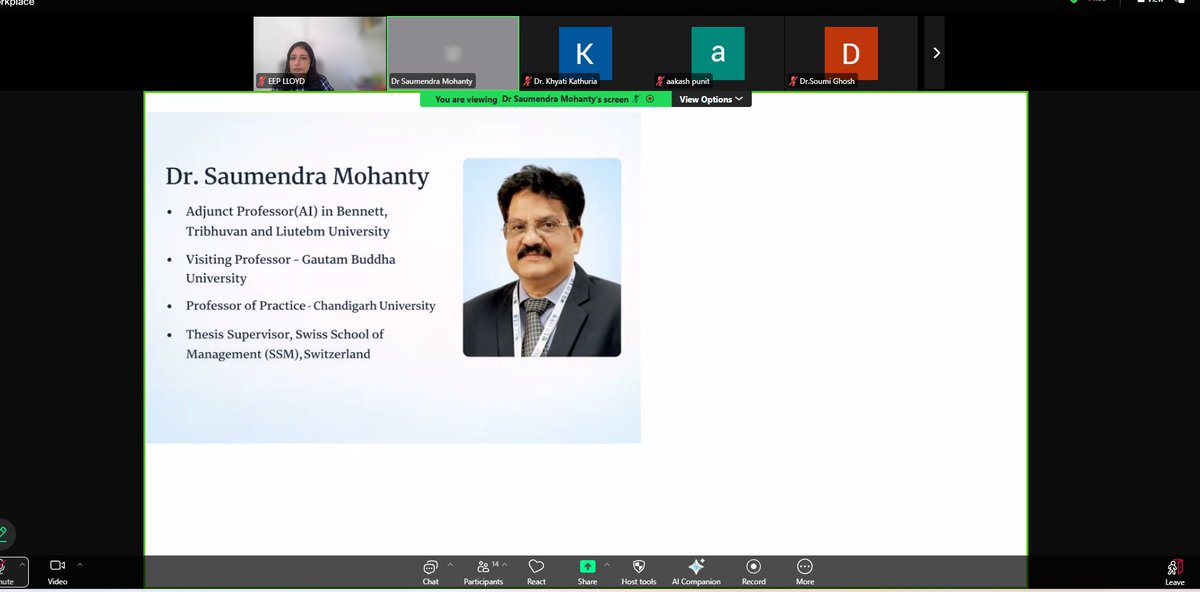Open the View Options dropdown
This screenshot has width=1200, height=592.
(711, 99)
